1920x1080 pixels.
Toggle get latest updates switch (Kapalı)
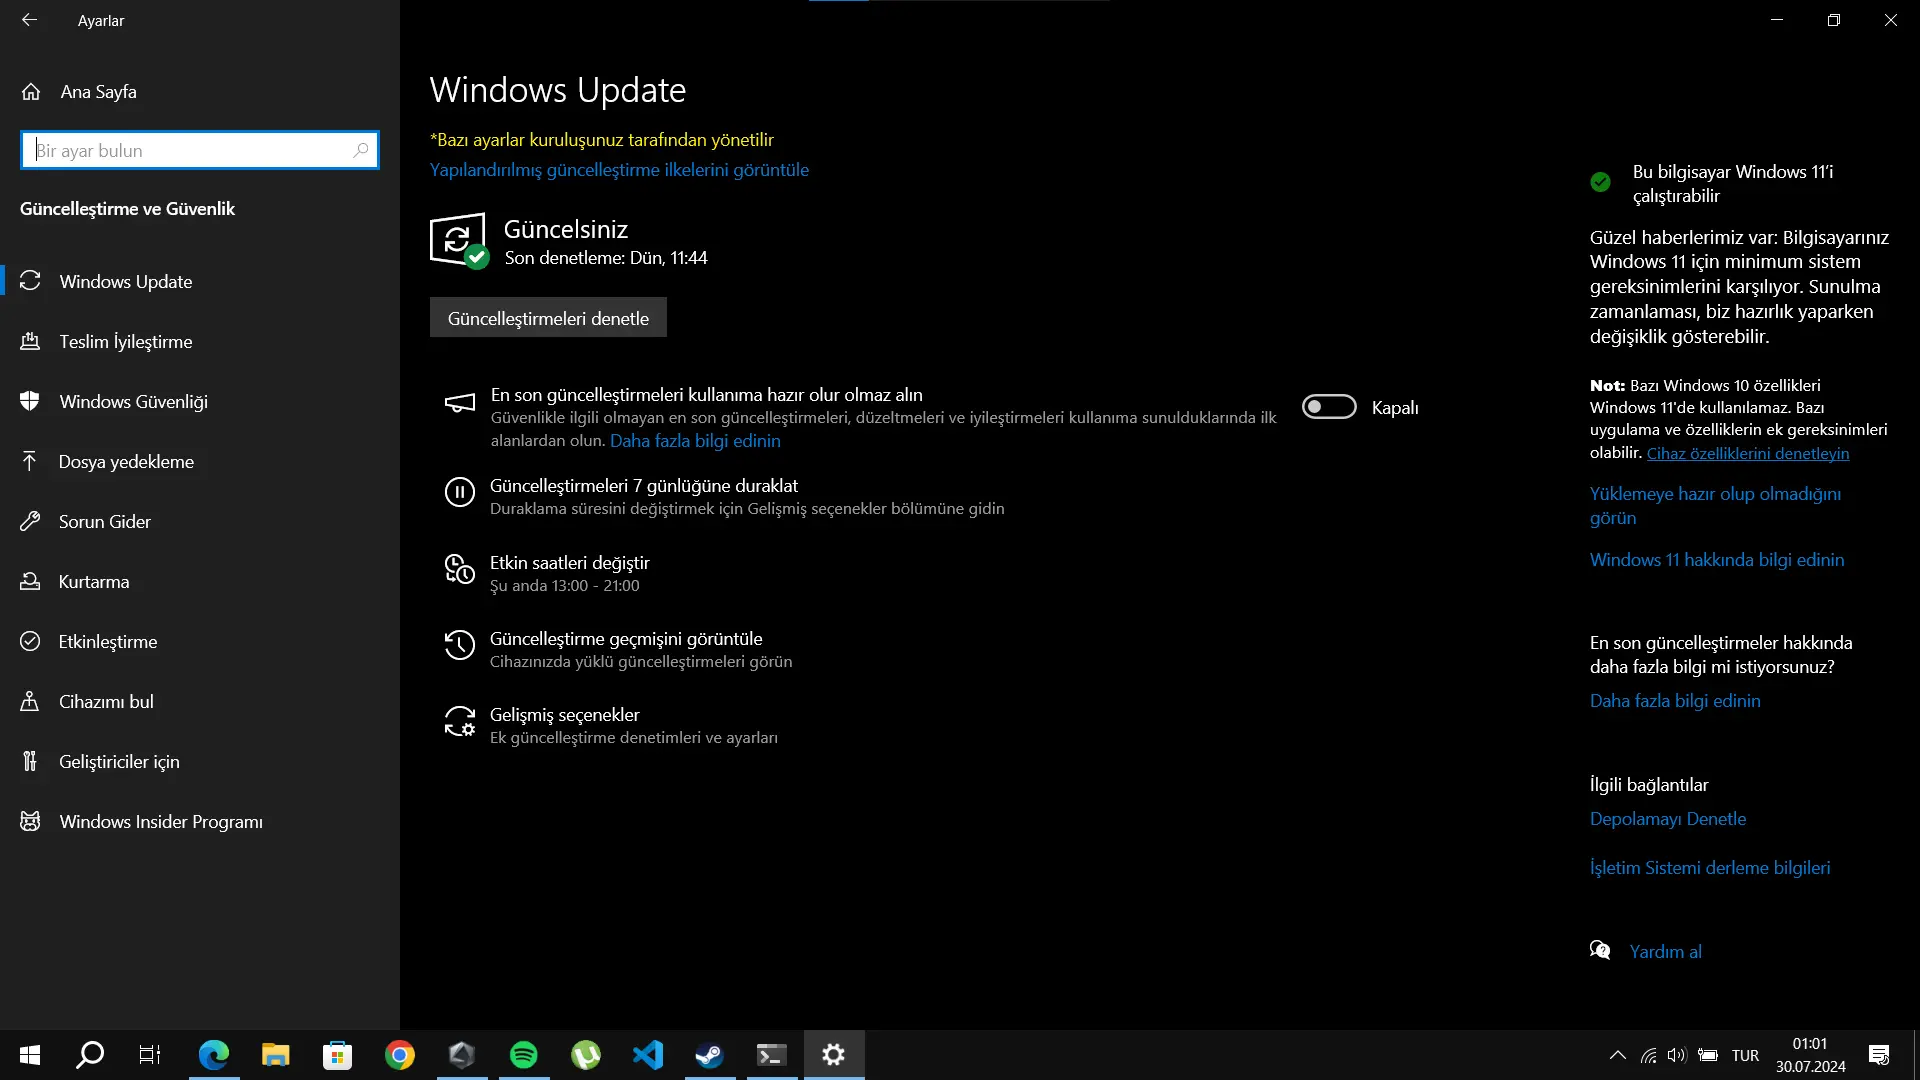click(x=1329, y=407)
